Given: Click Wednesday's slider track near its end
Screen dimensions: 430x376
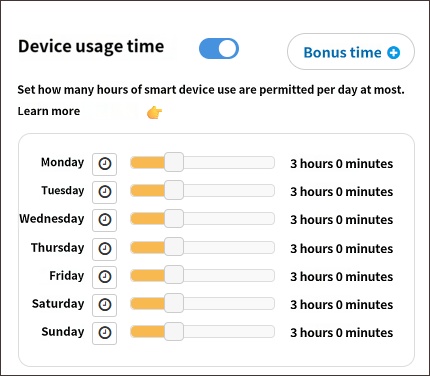Looking at the screenshot, I should point(267,219).
